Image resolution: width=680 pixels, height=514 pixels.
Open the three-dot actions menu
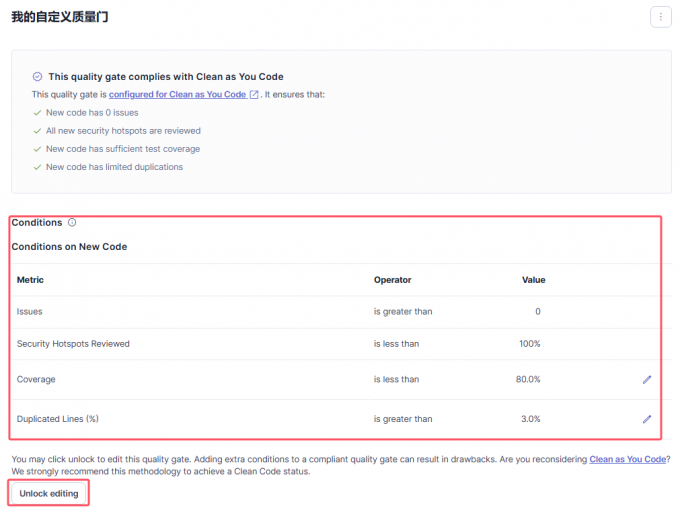click(x=660, y=17)
